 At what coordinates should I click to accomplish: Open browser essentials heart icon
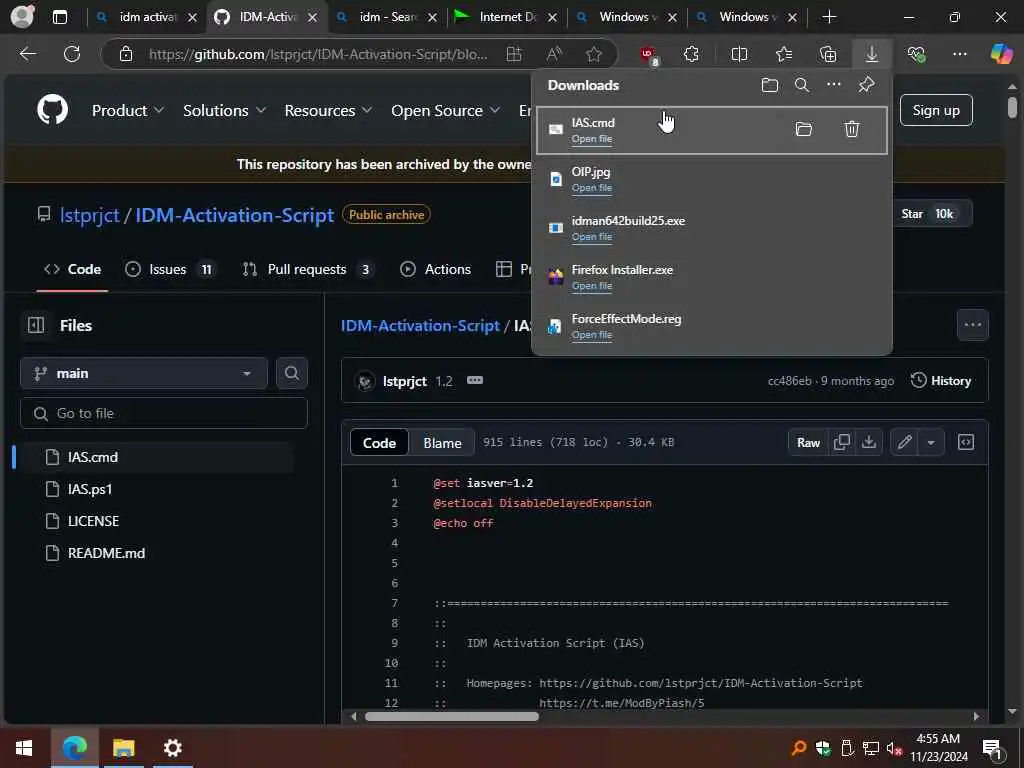point(916,54)
